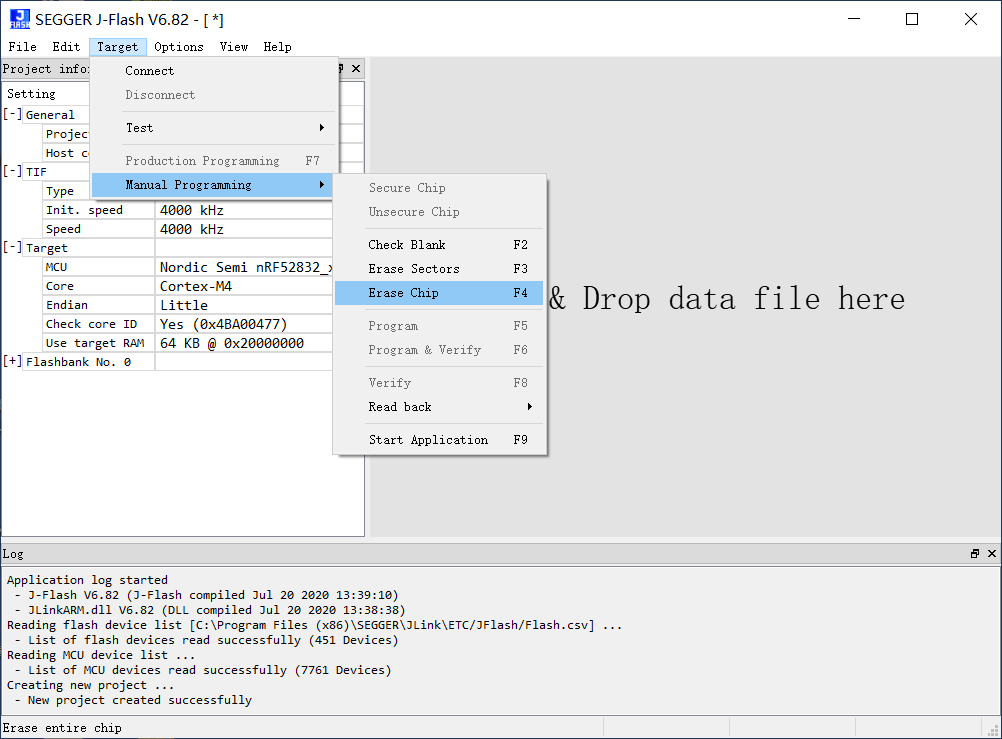Viewport: 1002px width, 739px height.
Task: Open the Help menu
Action: pyautogui.click(x=277, y=47)
